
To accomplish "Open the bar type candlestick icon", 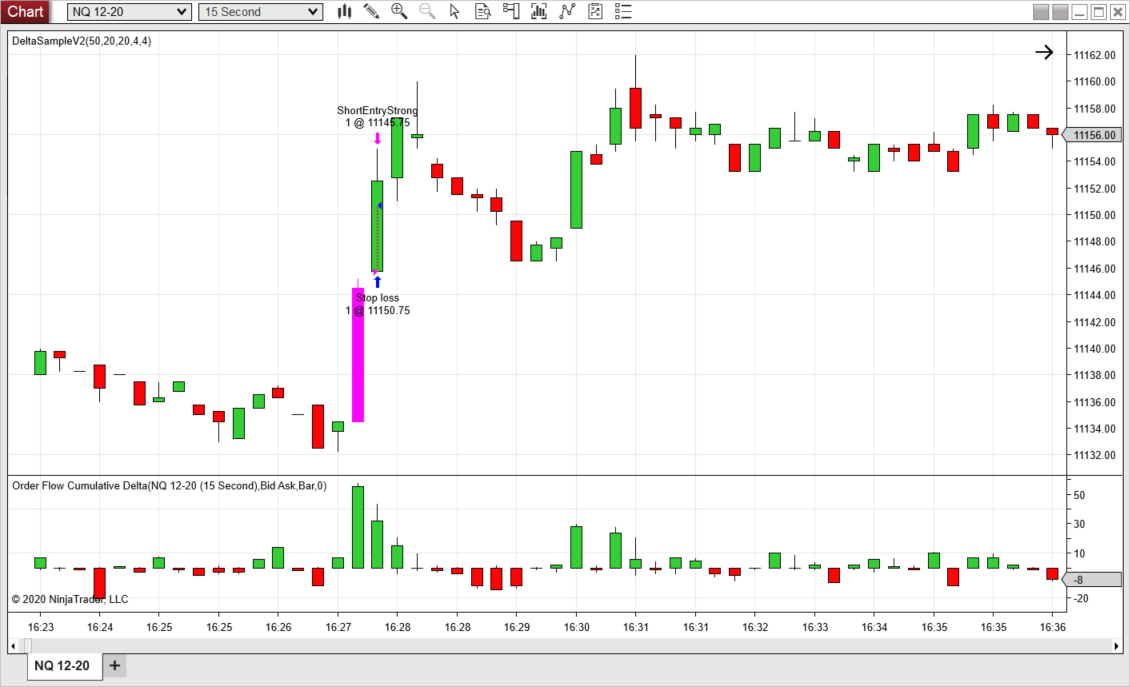I will point(344,12).
